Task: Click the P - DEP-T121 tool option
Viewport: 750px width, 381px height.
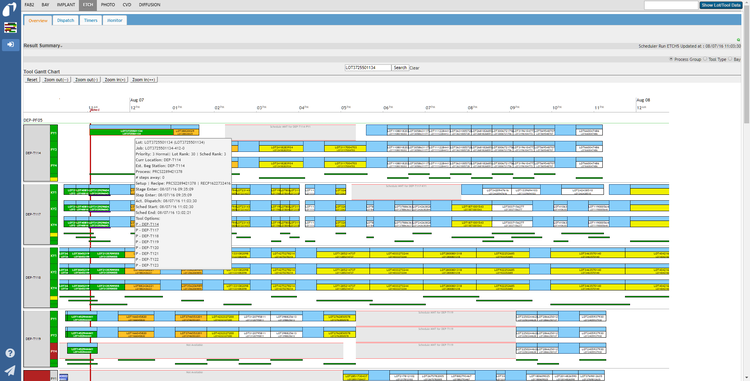Action: [147, 253]
